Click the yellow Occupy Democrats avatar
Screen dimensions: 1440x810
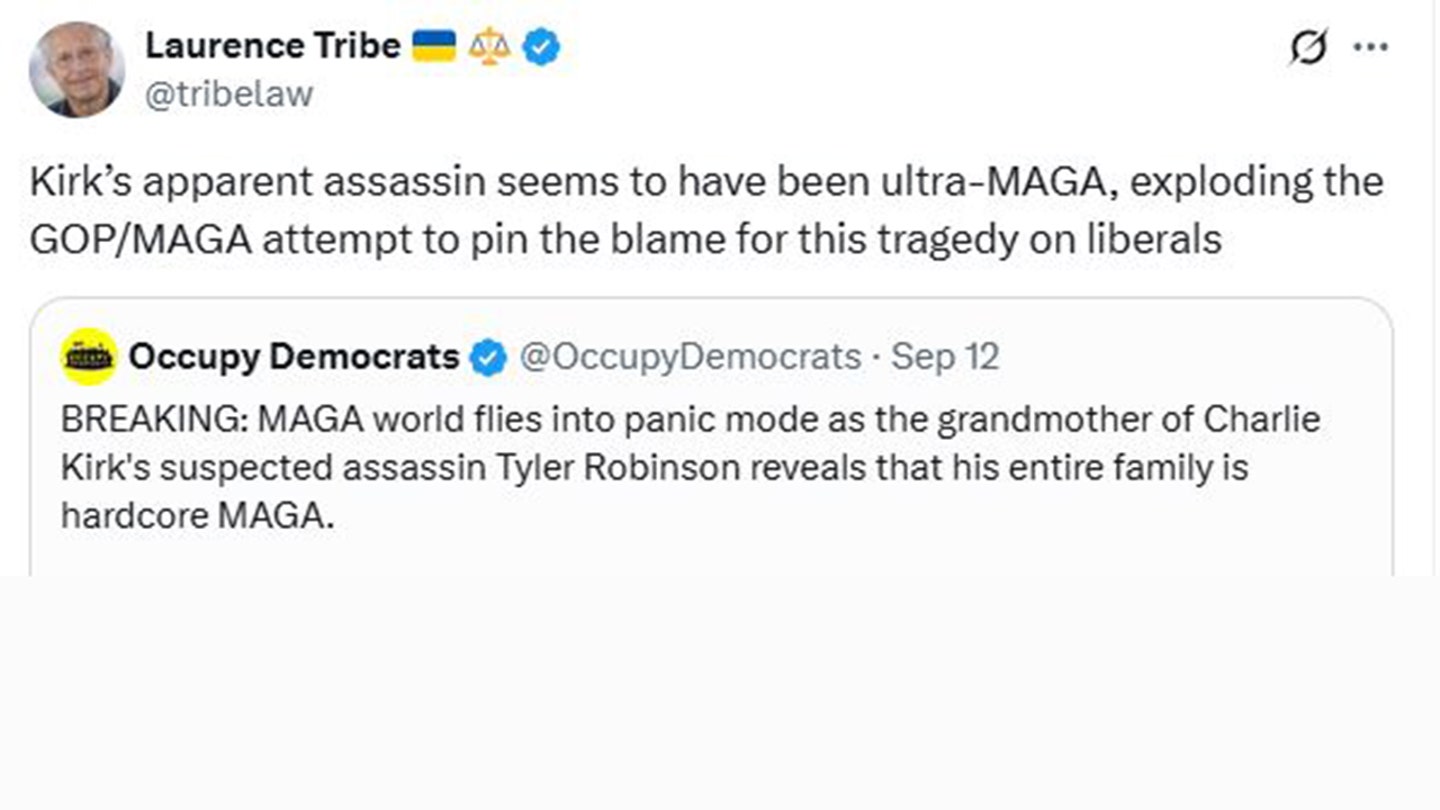click(89, 357)
